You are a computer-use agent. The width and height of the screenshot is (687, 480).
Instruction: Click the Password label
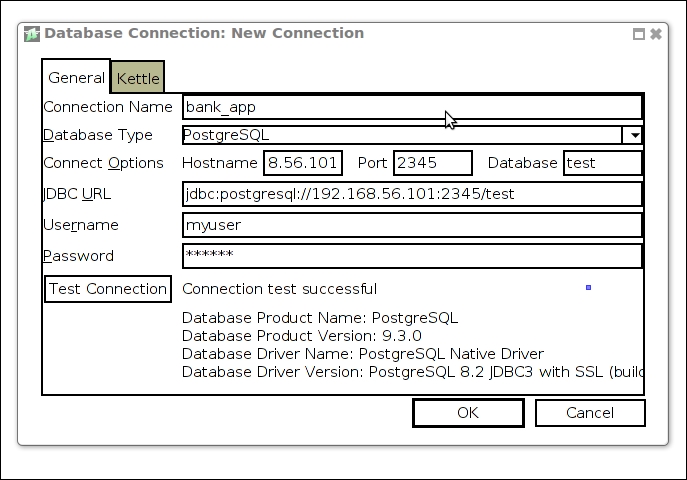pyautogui.click(x=78, y=256)
